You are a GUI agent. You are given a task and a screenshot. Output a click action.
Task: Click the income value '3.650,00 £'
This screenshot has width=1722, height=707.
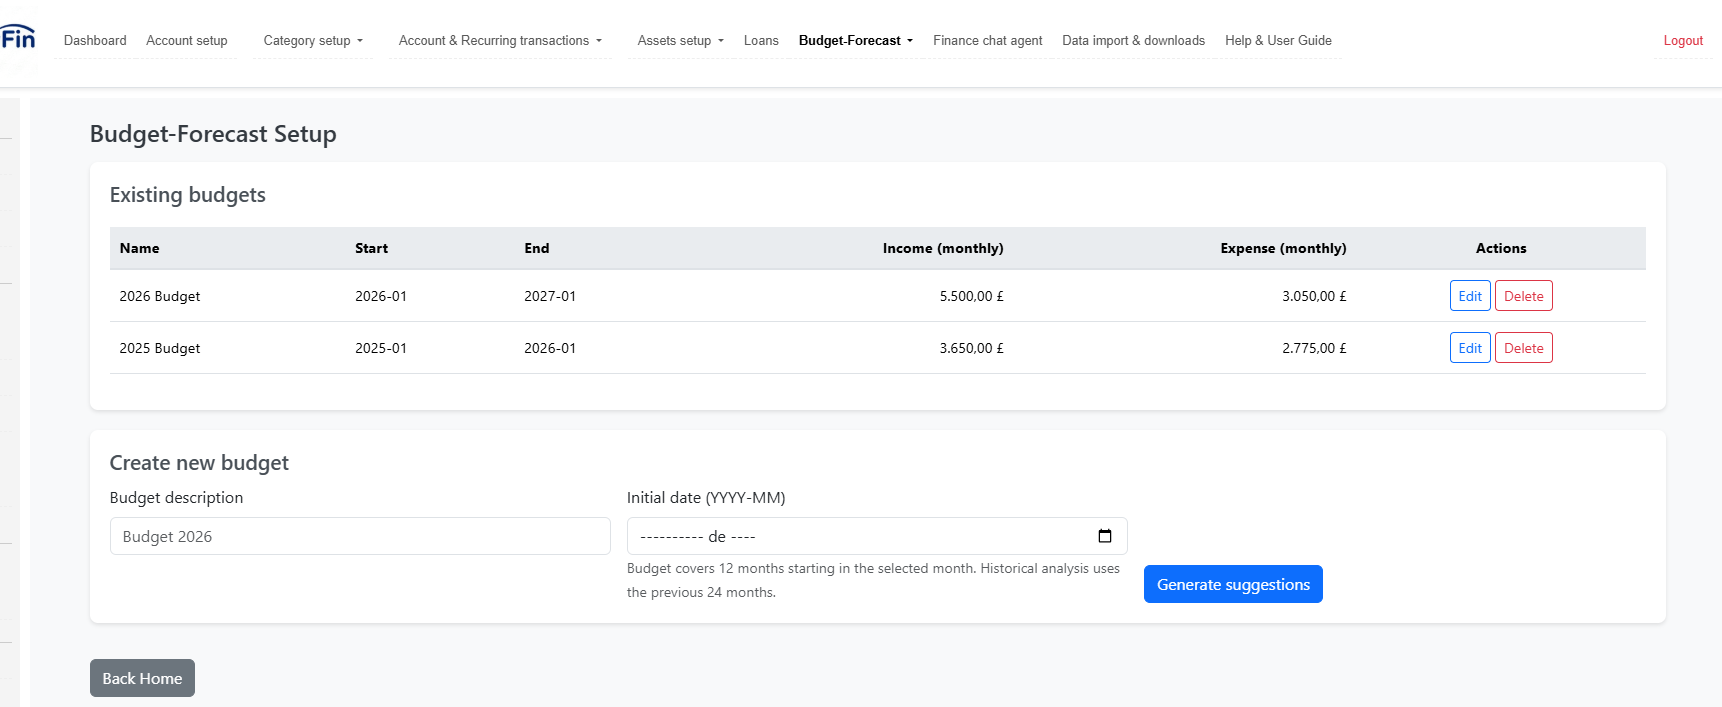pyautogui.click(x=971, y=348)
